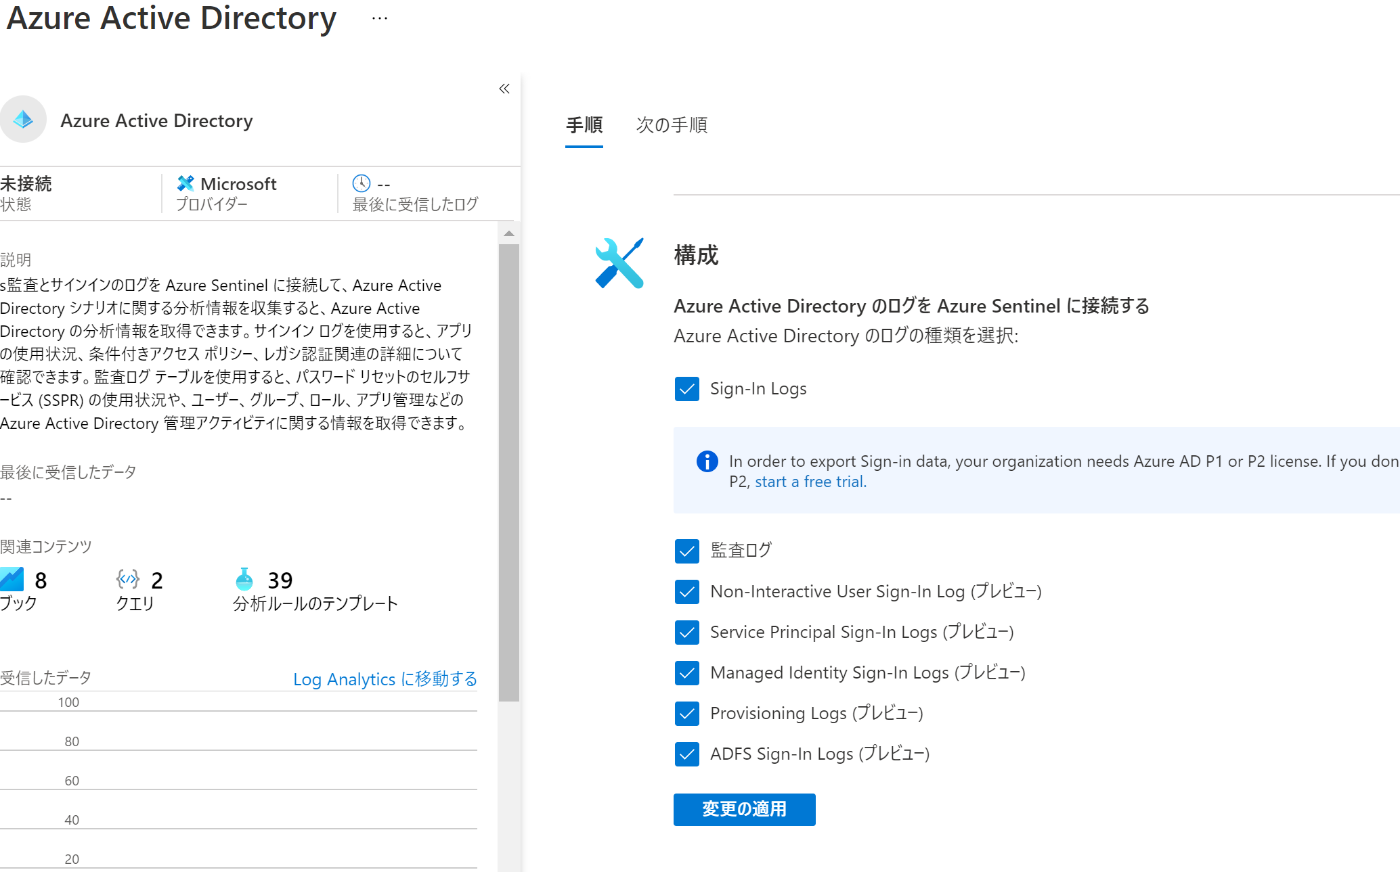The width and height of the screenshot is (1400, 872).
Task: Click the queries code icon next to 2
Action: pos(128,579)
